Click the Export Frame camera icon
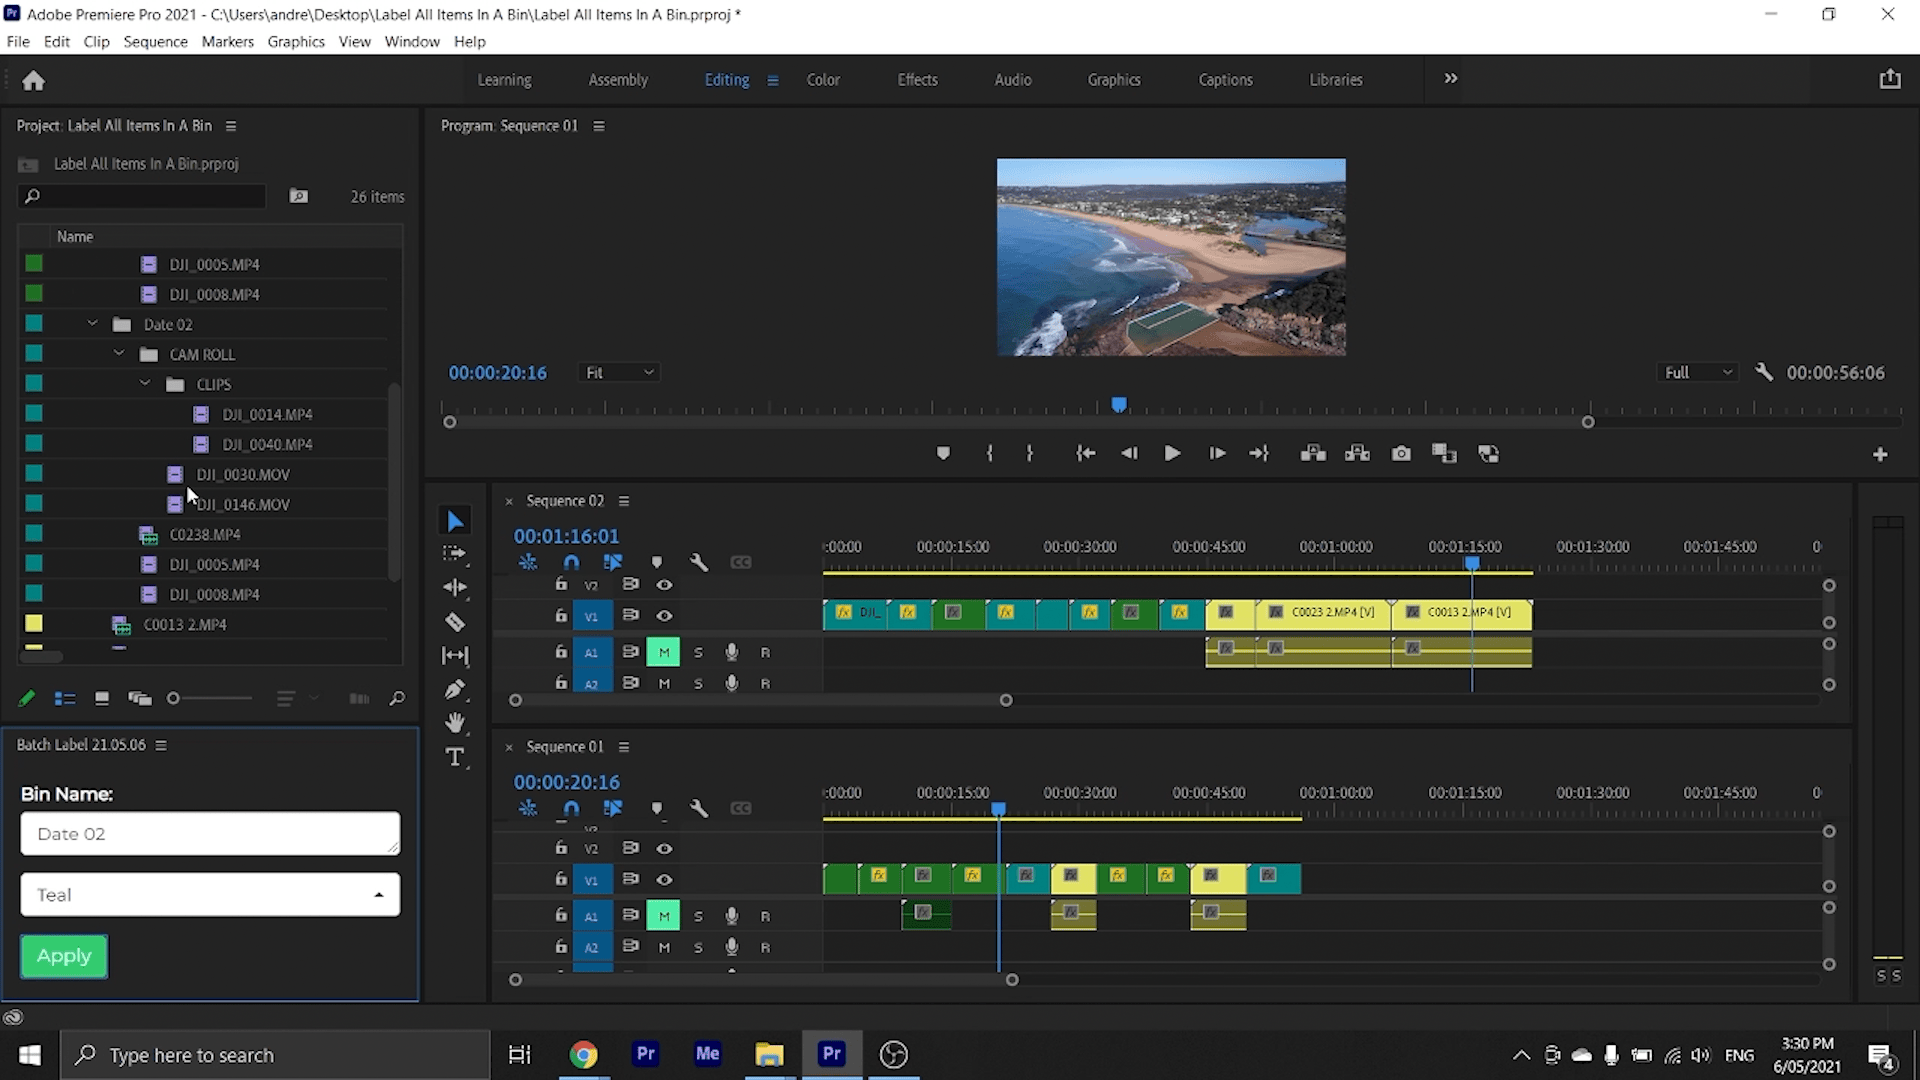Image resolution: width=1920 pixels, height=1080 pixels. [x=1401, y=454]
